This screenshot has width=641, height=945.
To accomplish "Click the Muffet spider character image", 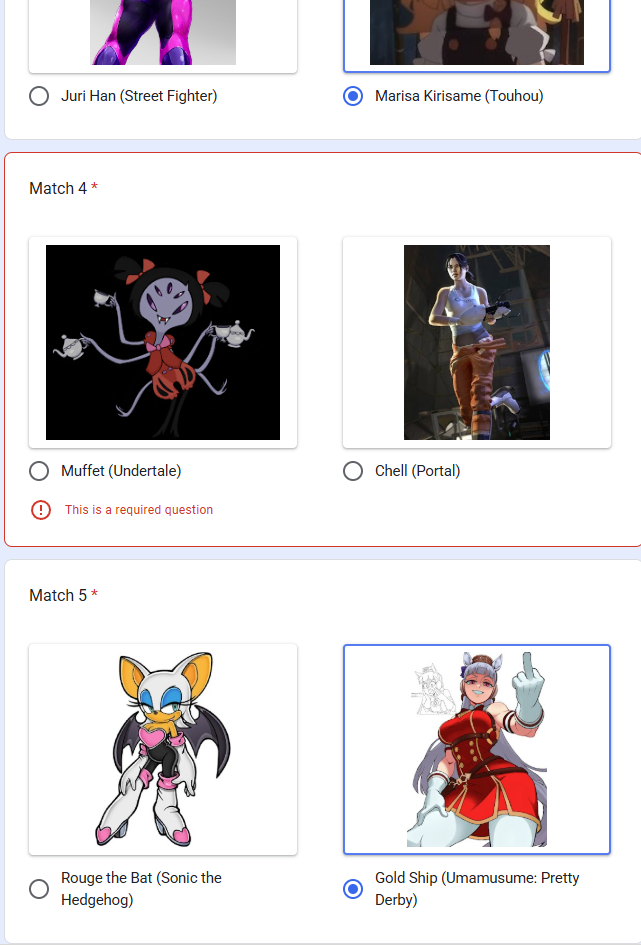I will 163,342.
